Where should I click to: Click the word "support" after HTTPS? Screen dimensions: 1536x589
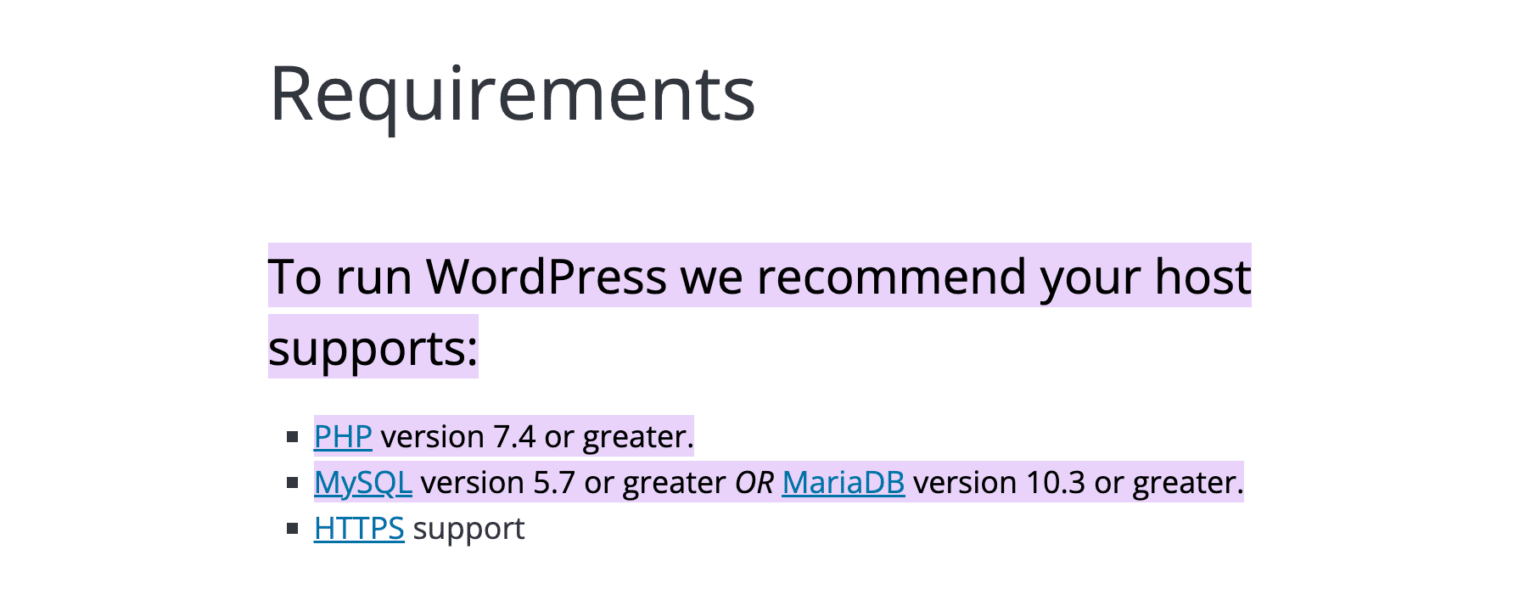[468, 528]
